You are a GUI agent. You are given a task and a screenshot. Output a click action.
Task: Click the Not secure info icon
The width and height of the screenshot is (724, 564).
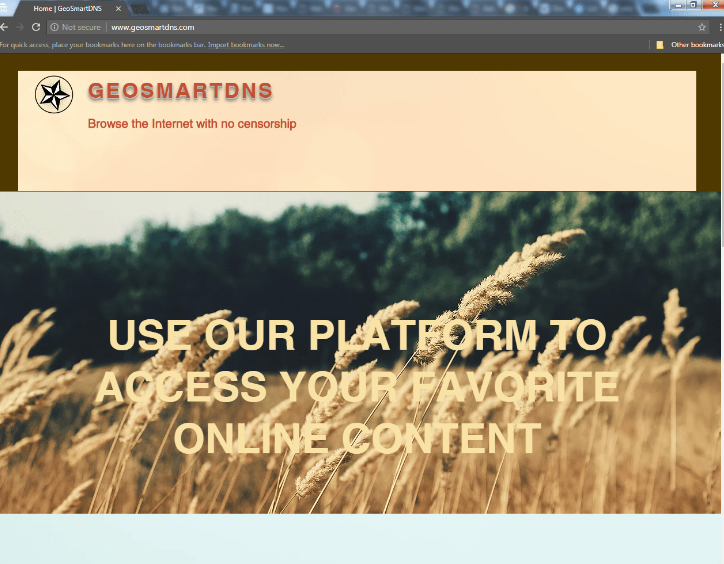coord(55,27)
